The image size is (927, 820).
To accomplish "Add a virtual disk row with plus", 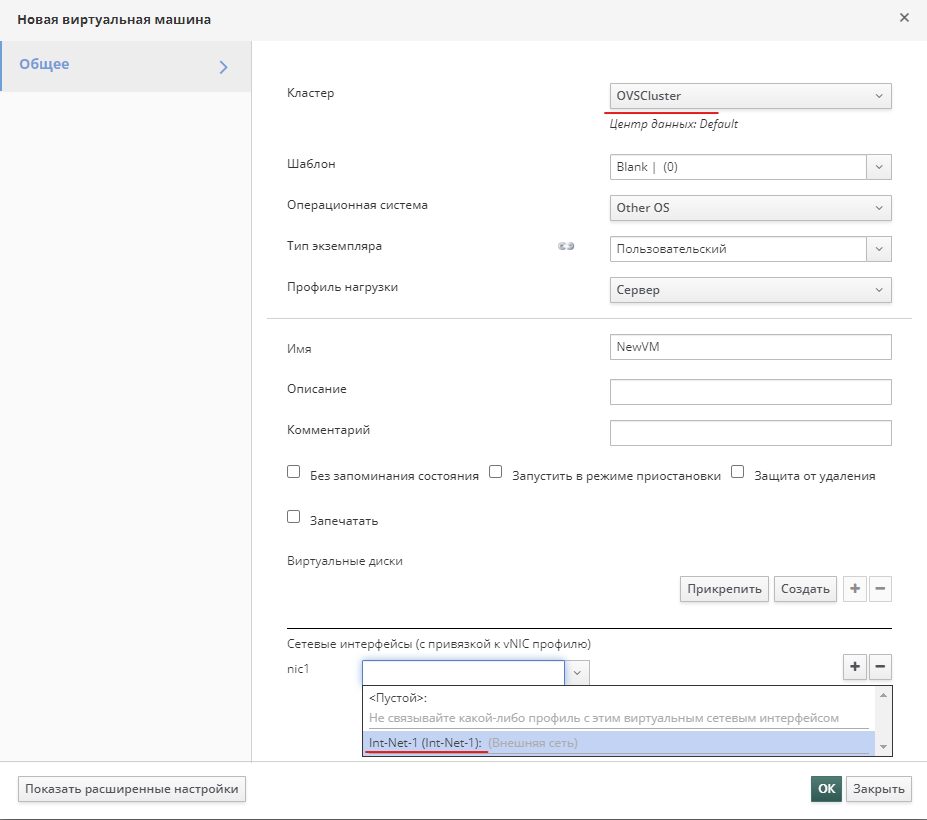I will pyautogui.click(x=854, y=589).
